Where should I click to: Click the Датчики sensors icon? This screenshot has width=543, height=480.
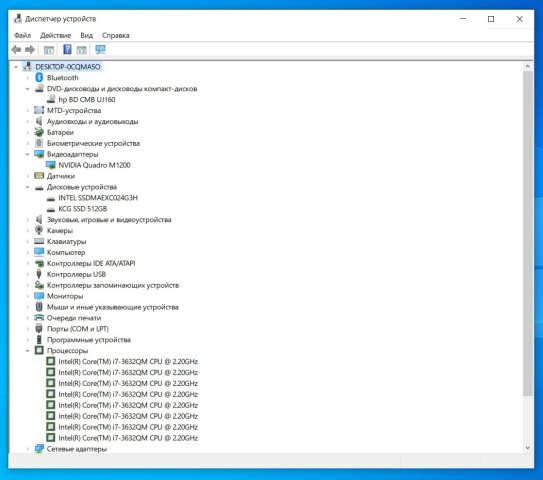pos(39,176)
